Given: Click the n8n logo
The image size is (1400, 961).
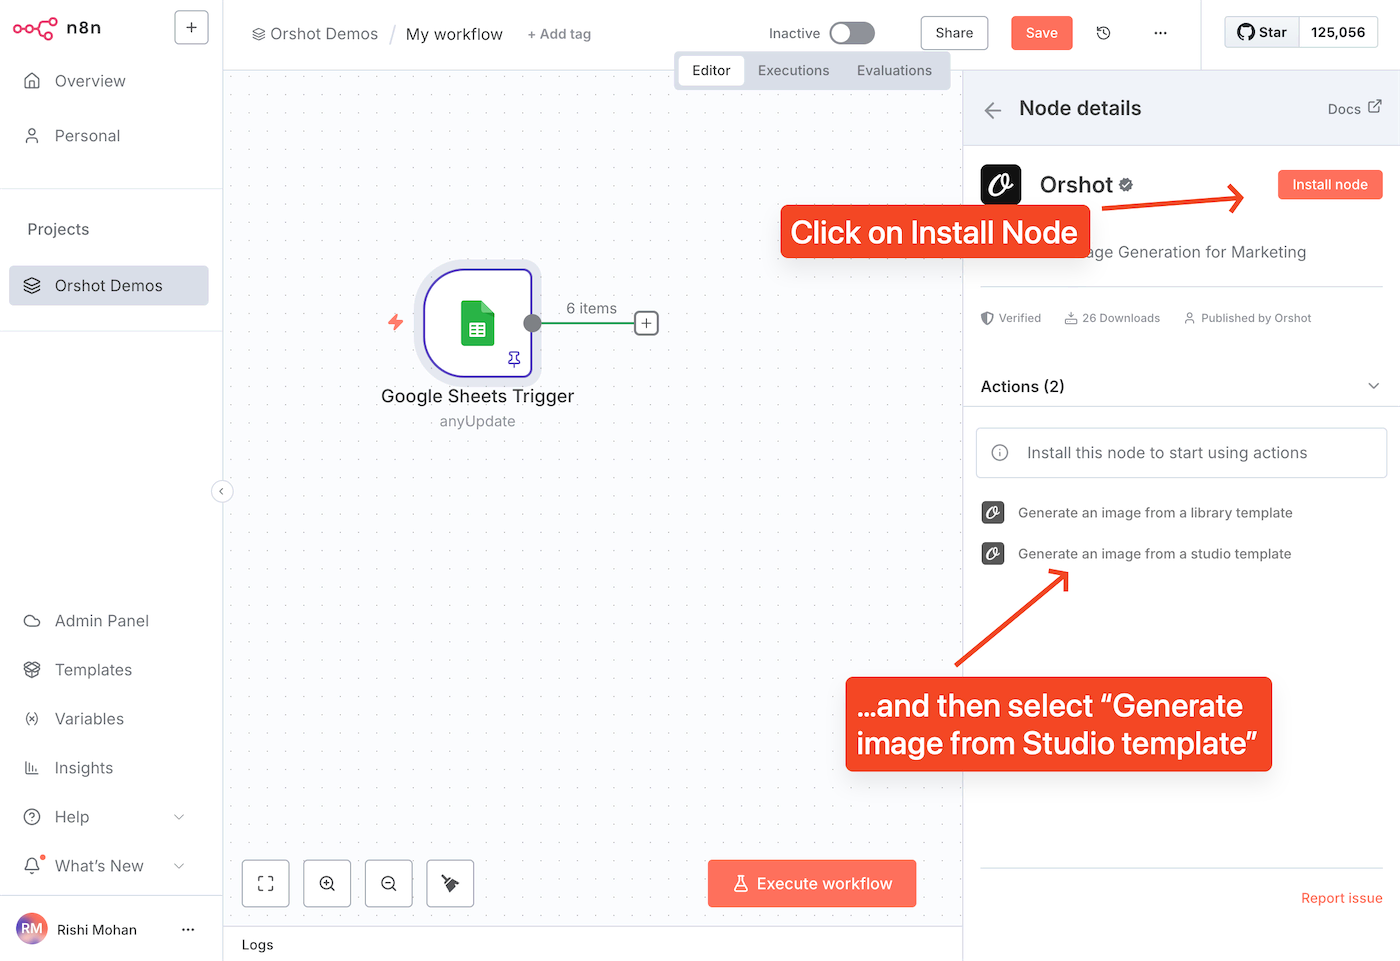Looking at the screenshot, I should click(x=57, y=28).
